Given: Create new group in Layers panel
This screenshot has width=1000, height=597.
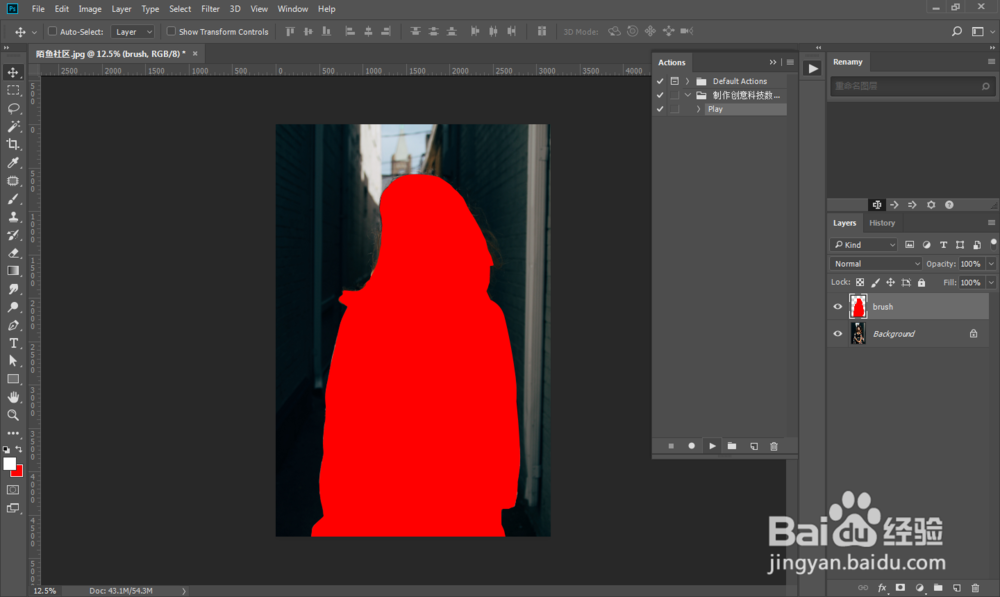Looking at the screenshot, I should pyautogui.click(x=938, y=587).
